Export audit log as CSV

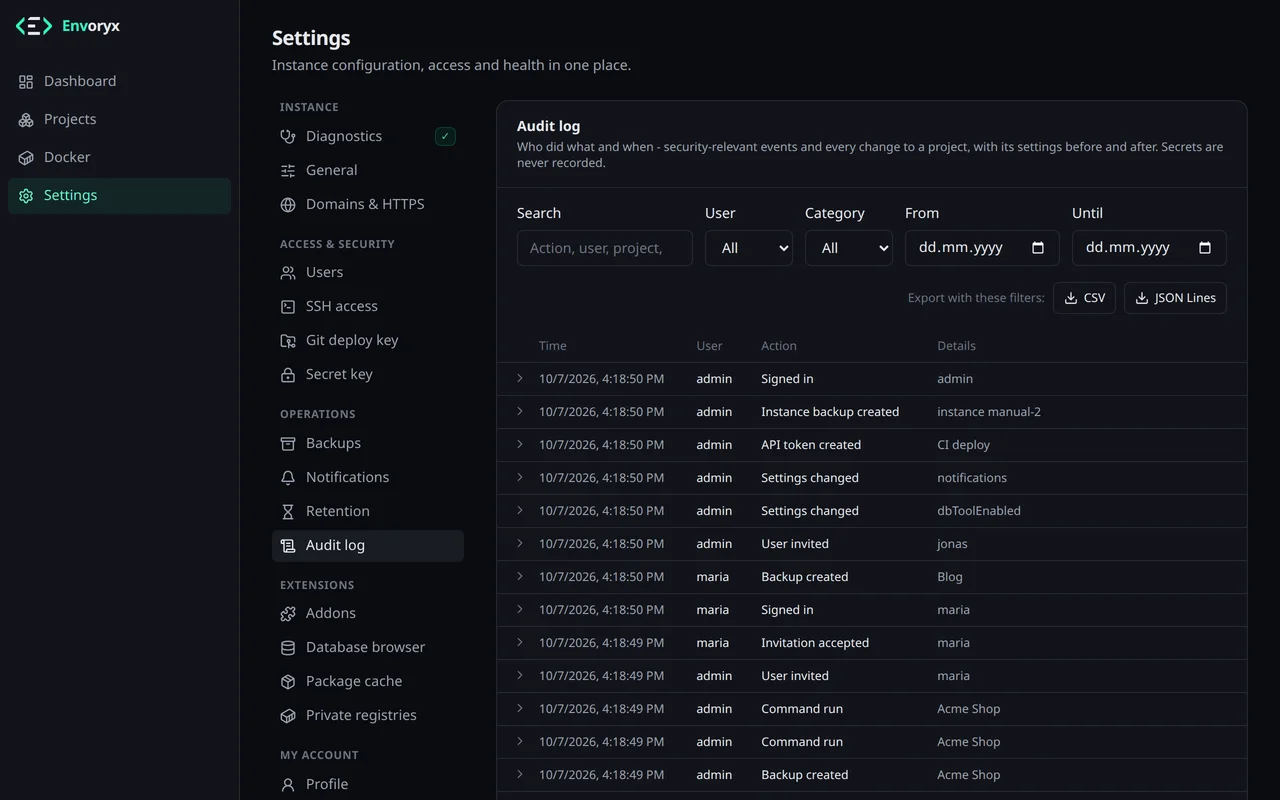click(1084, 298)
